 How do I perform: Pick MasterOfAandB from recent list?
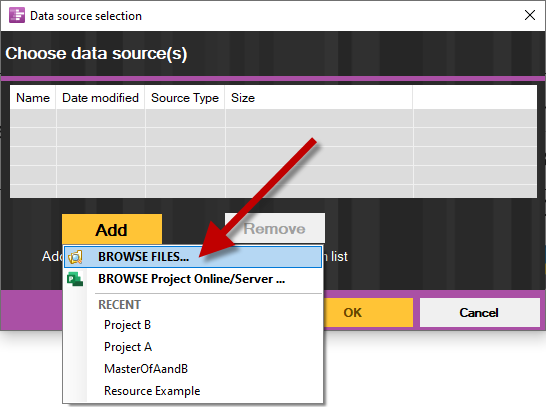[146, 369]
